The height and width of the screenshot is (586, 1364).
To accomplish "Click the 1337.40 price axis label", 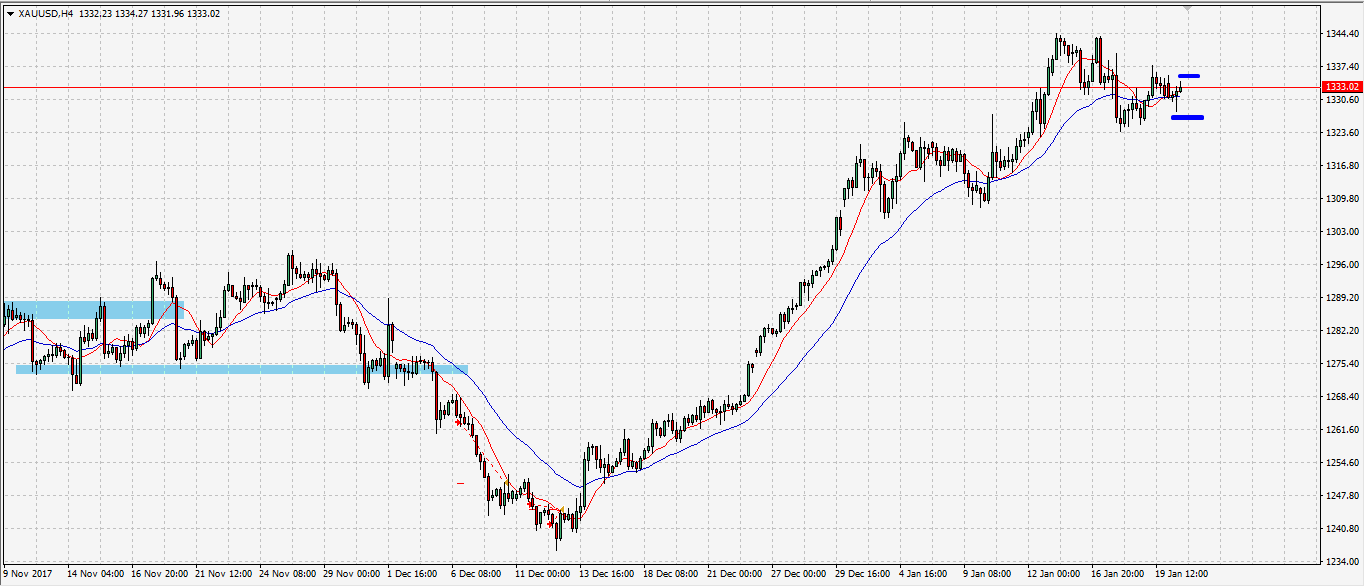I will 1340,67.
